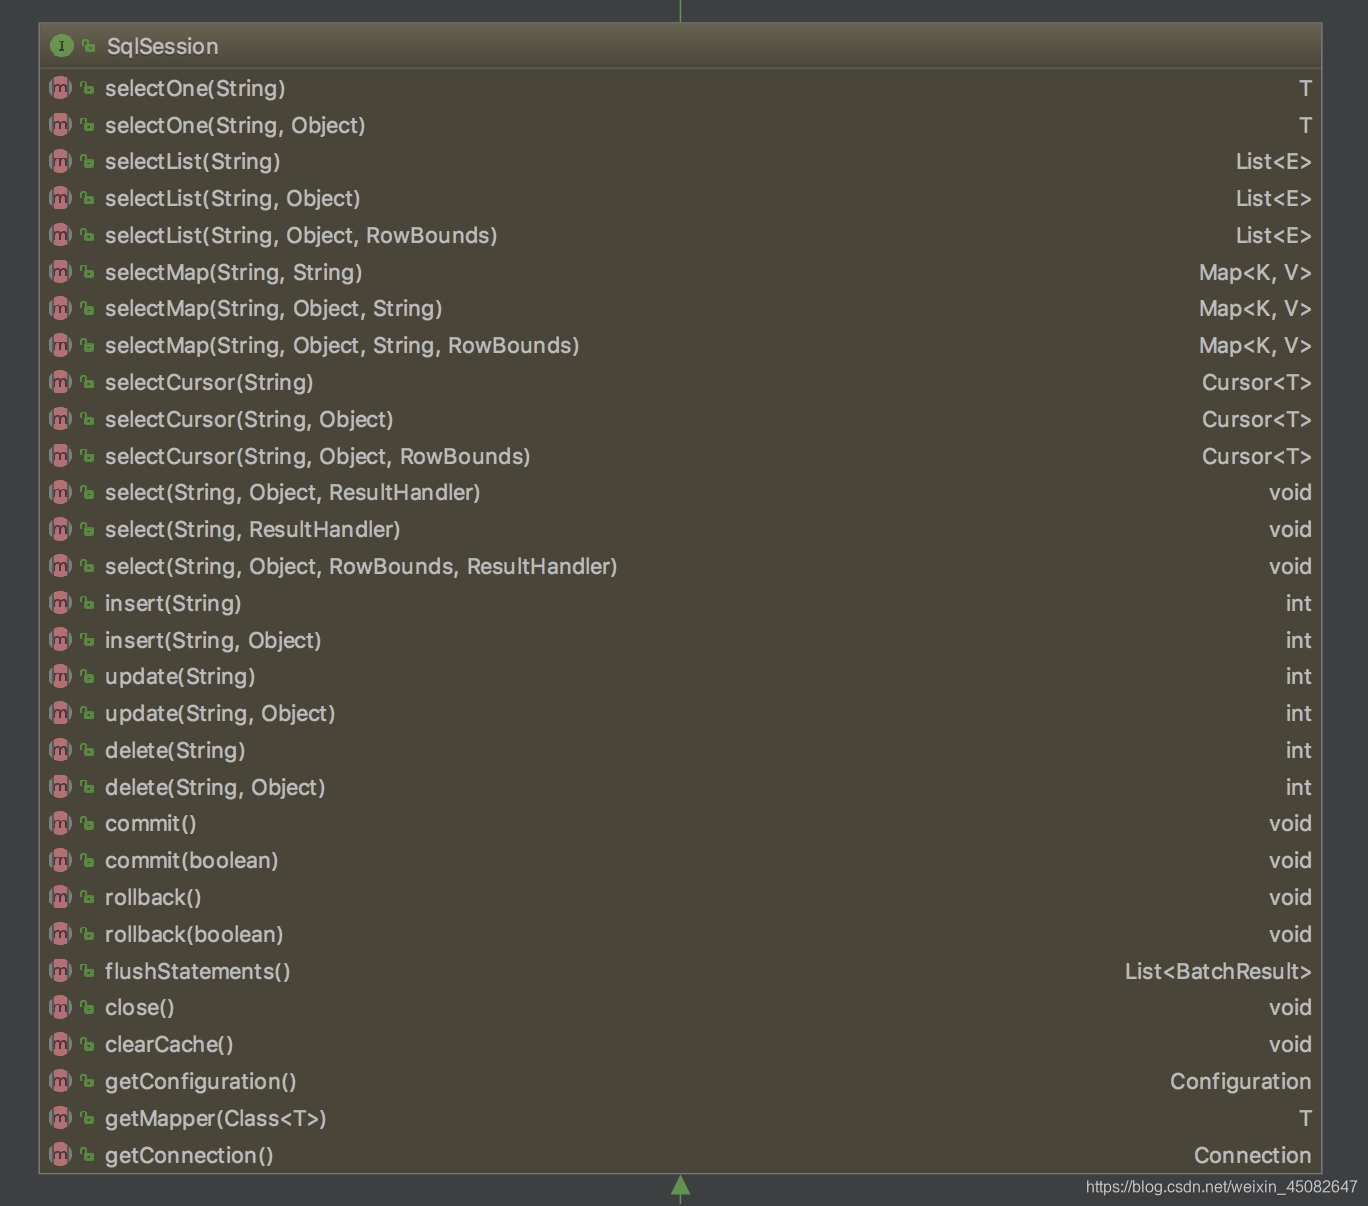
Task: Click public lock icon beside getConfiguration()
Action: point(87,1081)
